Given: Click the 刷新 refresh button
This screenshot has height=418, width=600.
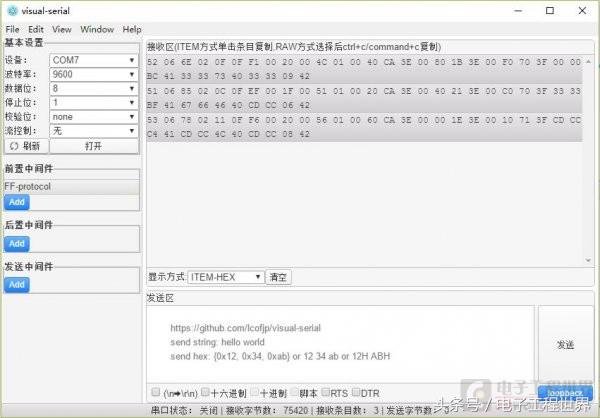Looking at the screenshot, I should [x=26, y=146].
